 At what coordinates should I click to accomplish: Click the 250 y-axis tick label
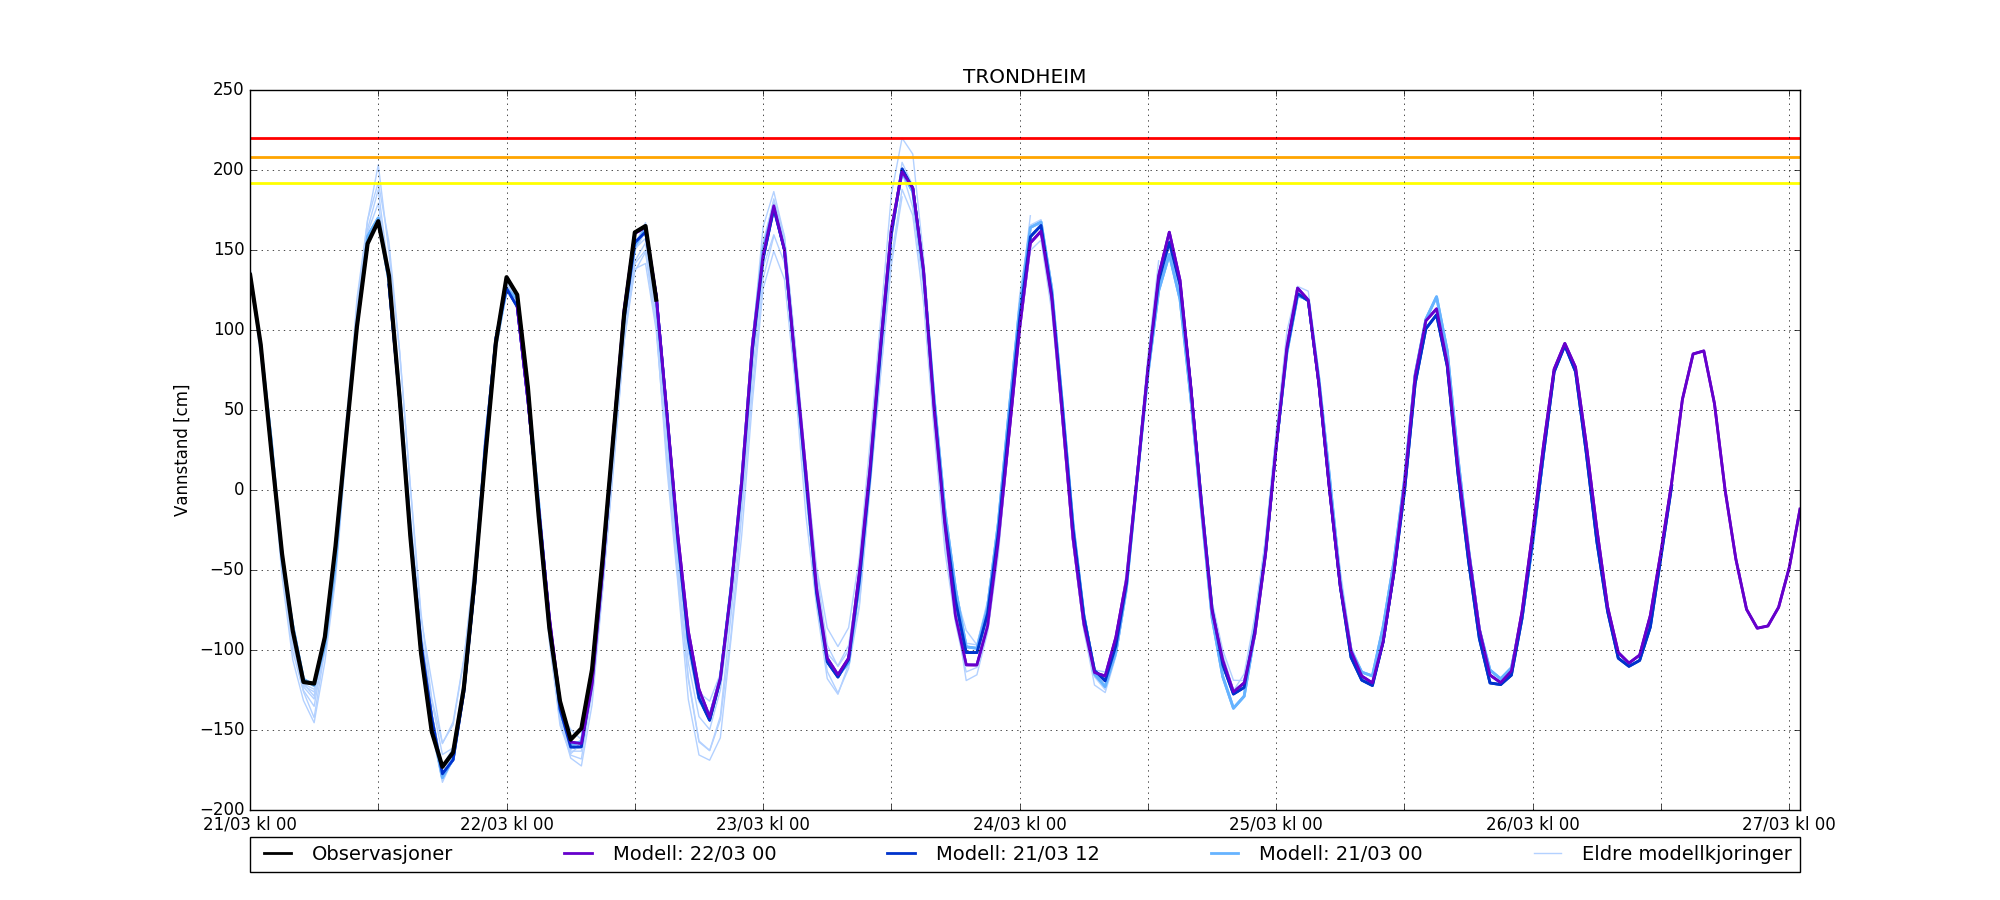(x=228, y=90)
